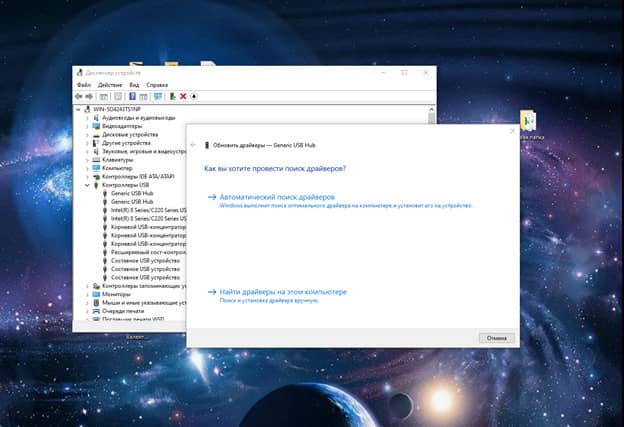This screenshot has height=427, width=624.
Task: Open the folder icon on the desktop
Action: (528, 121)
